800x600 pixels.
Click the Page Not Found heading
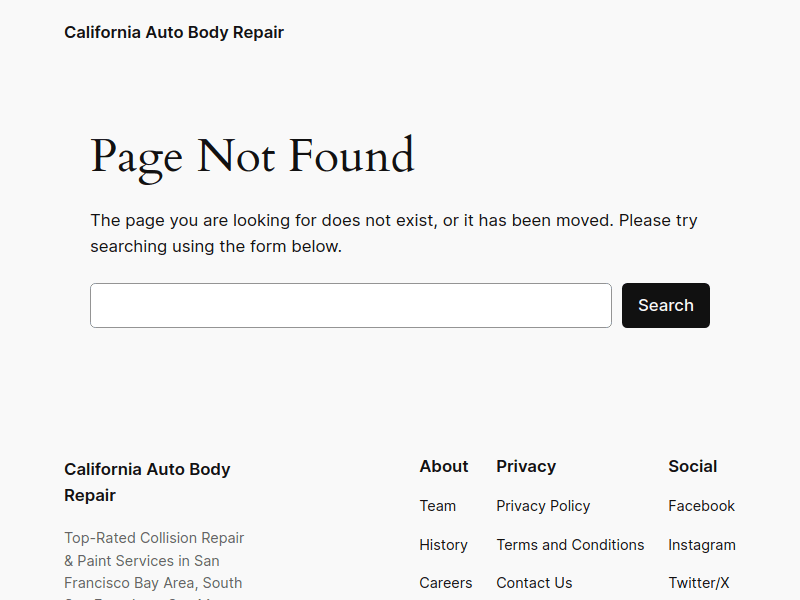(x=252, y=156)
